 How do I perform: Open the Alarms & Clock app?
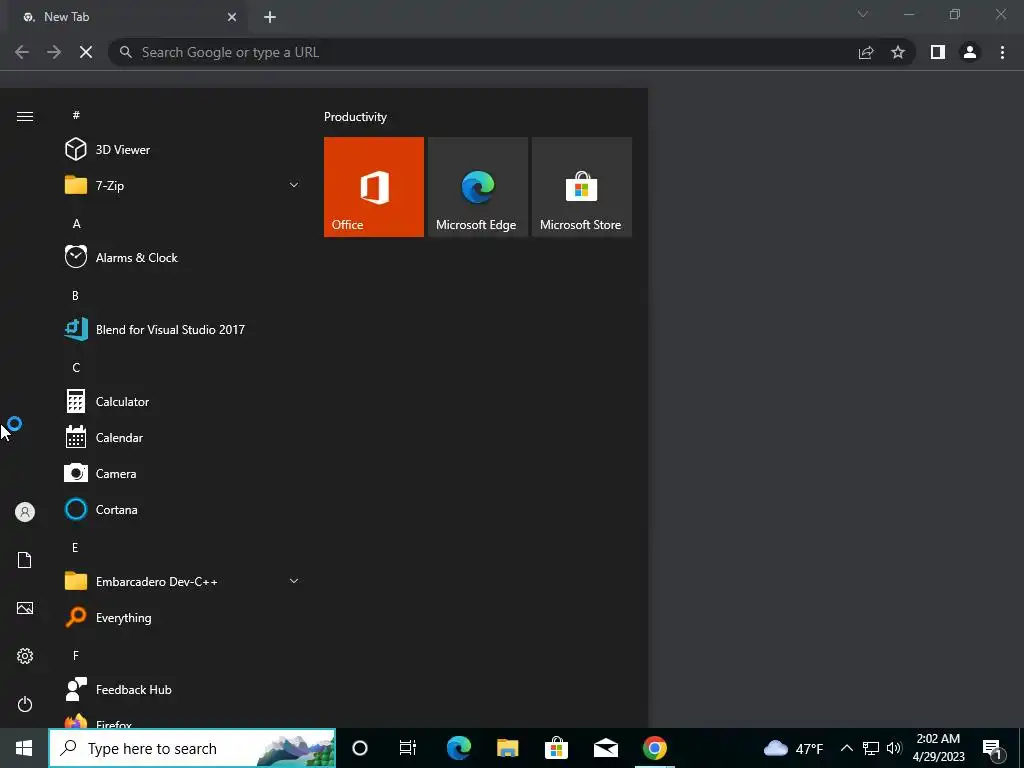click(182, 257)
